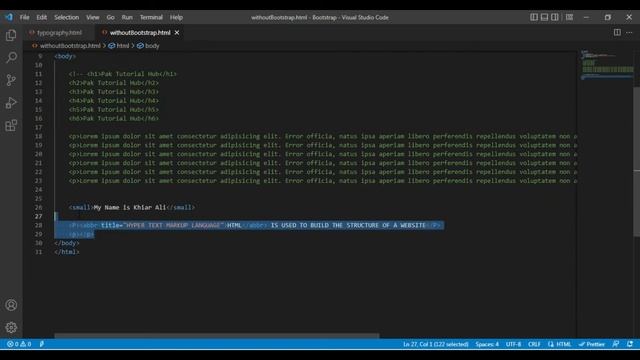Open the editor More Actions menu

coord(629,32)
